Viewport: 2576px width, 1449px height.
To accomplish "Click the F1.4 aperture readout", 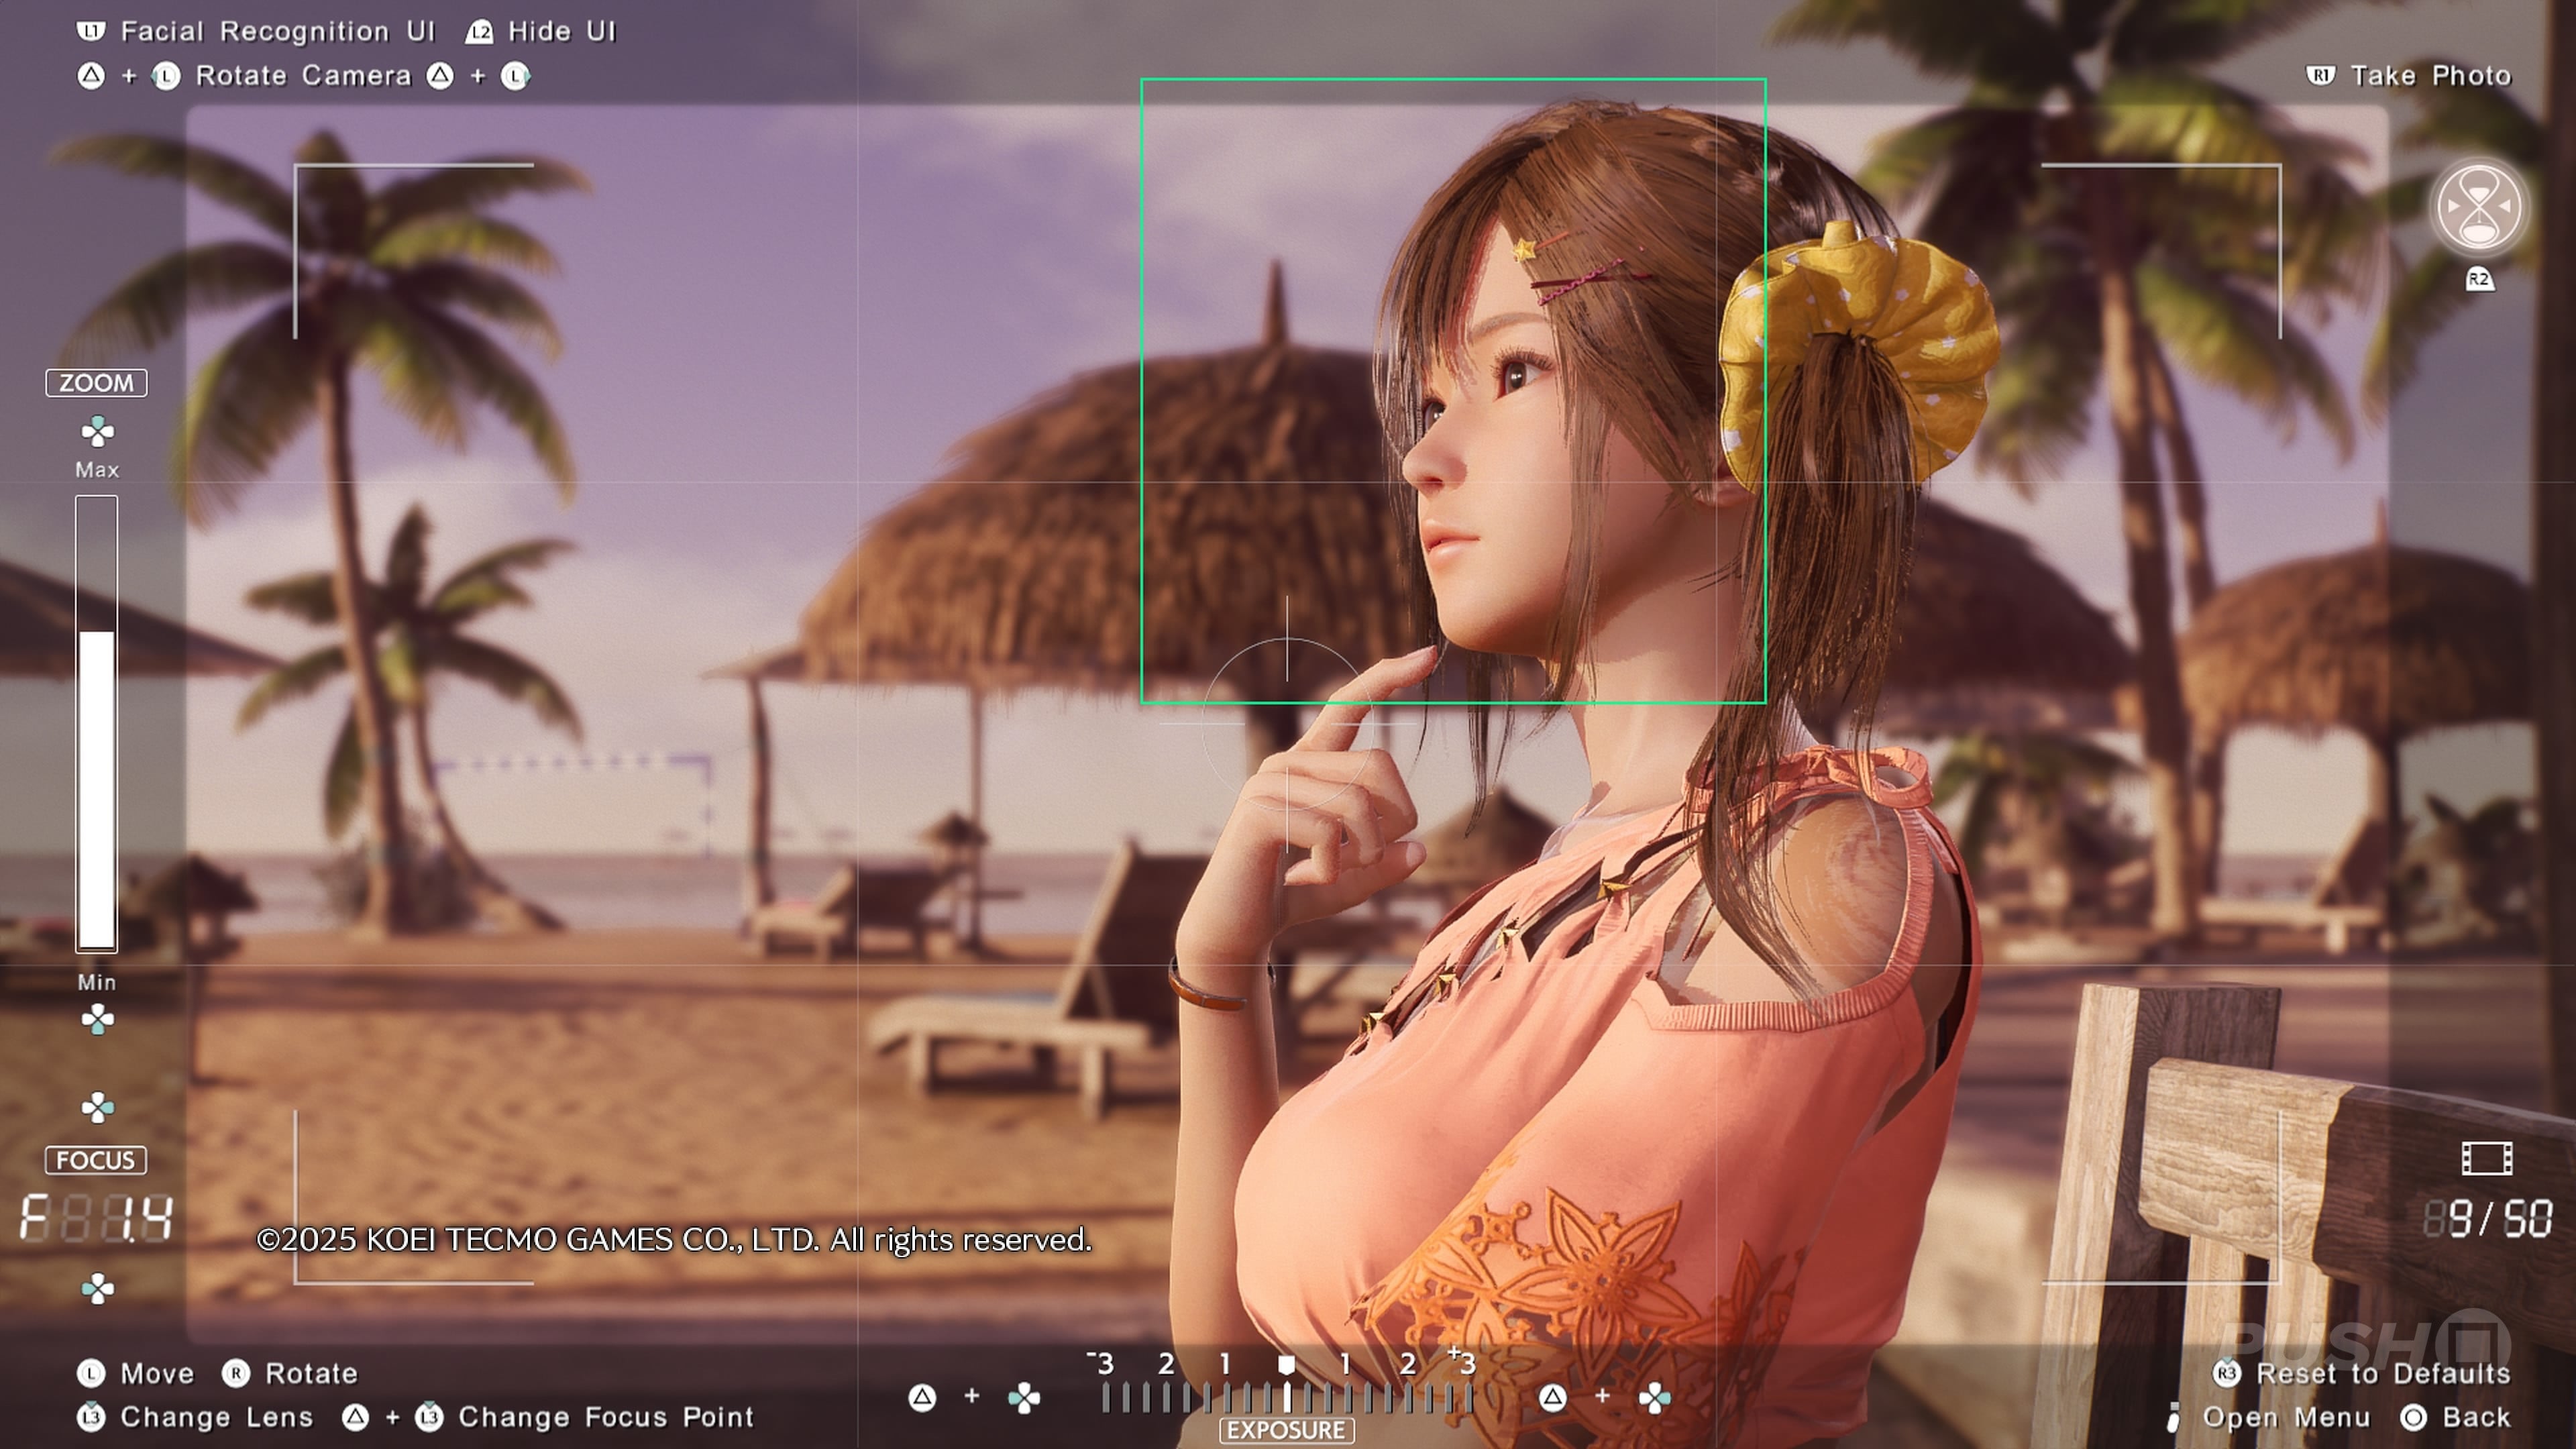I will (x=97, y=1219).
